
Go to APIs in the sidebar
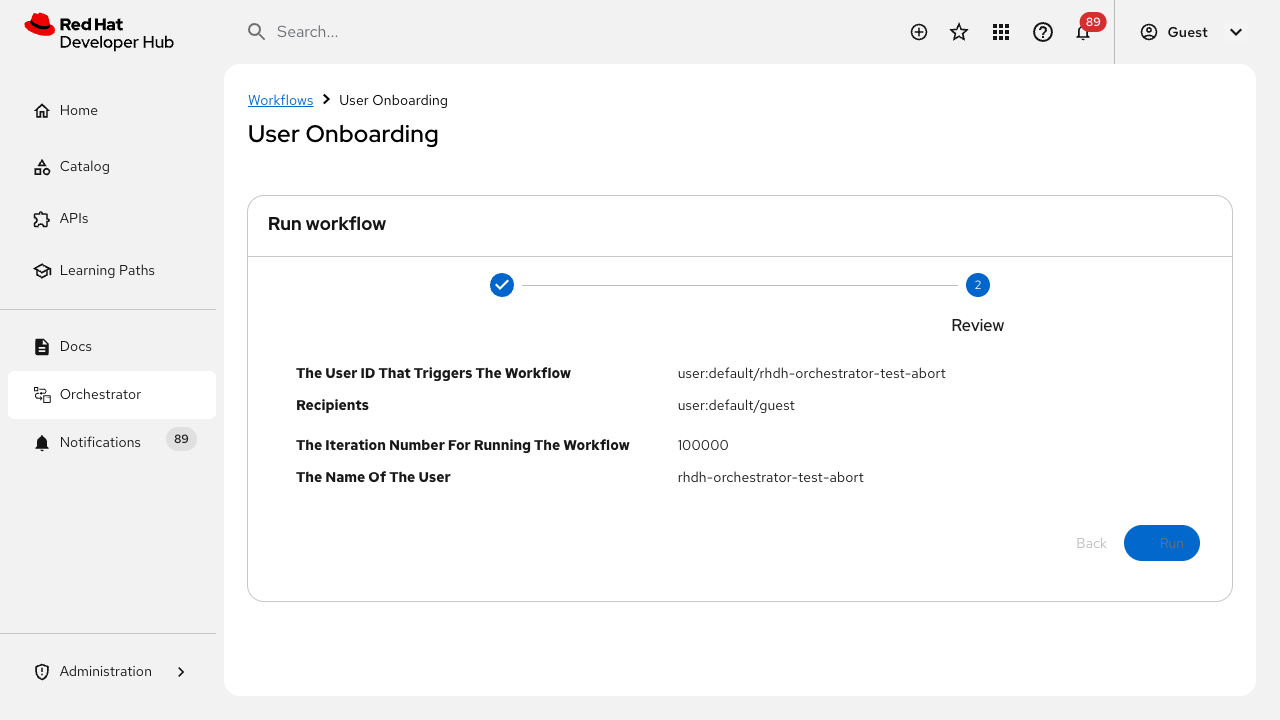[x=74, y=218]
